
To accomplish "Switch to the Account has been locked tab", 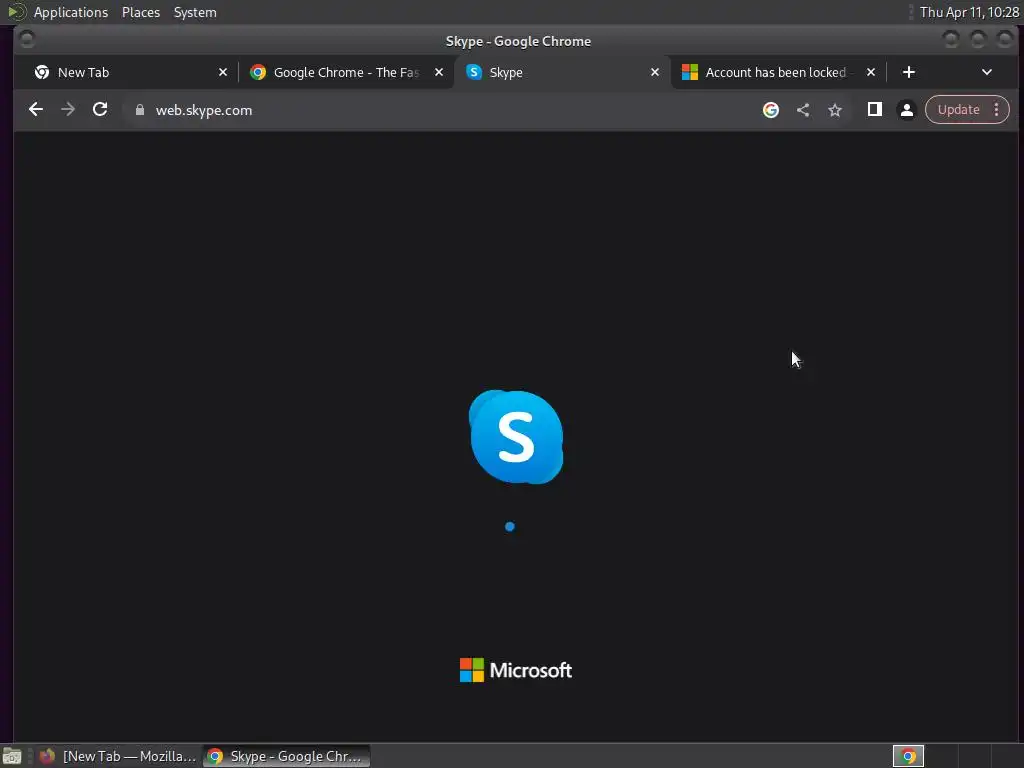I will pos(777,72).
